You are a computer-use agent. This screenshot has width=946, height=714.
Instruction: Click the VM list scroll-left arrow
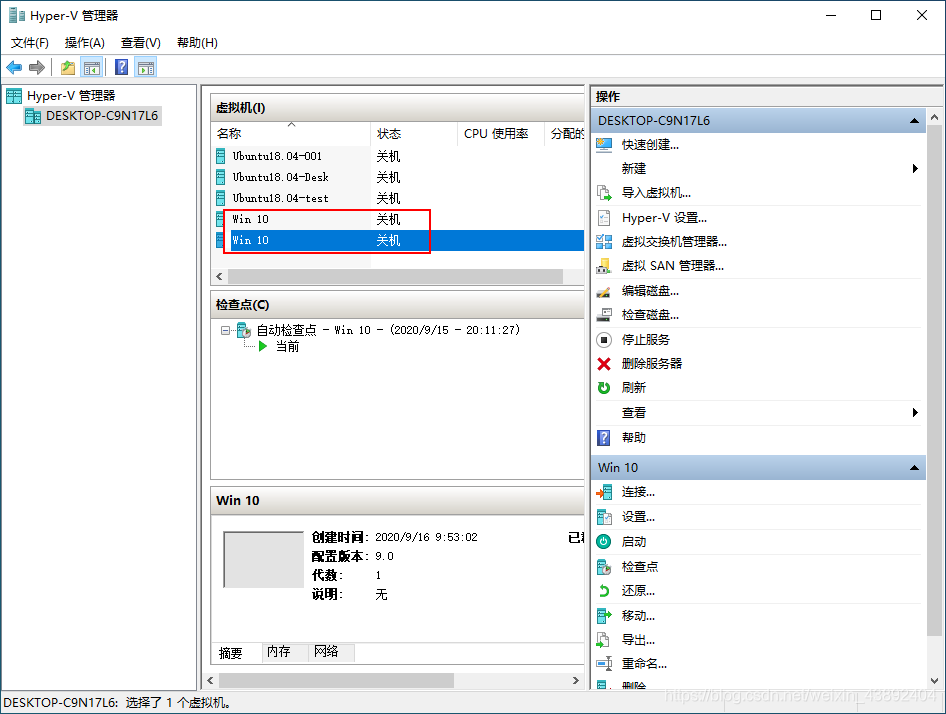pyautogui.click(x=219, y=276)
